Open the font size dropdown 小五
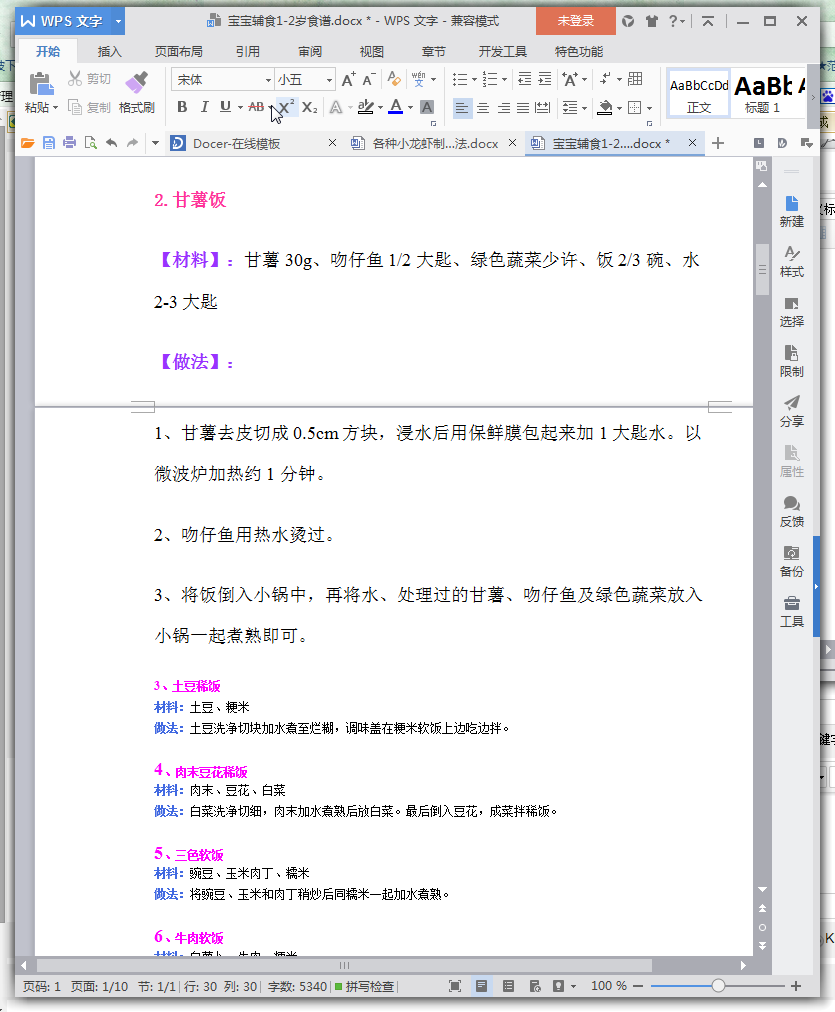This screenshot has width=835, height=1012. point(329,80)
